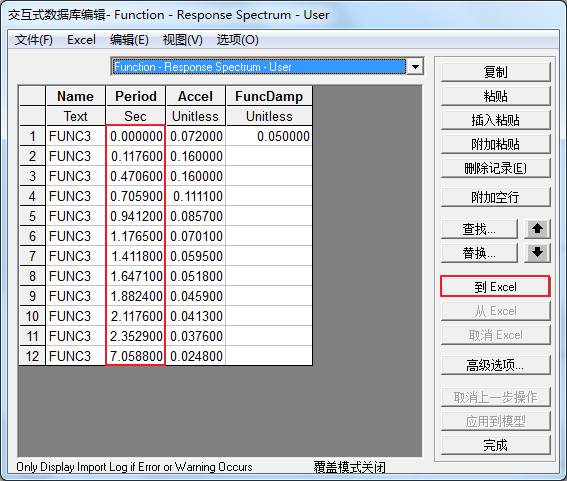This screenshot has height=481, width=567.
Task: Open the Excel menu
Action: [81, 40]
